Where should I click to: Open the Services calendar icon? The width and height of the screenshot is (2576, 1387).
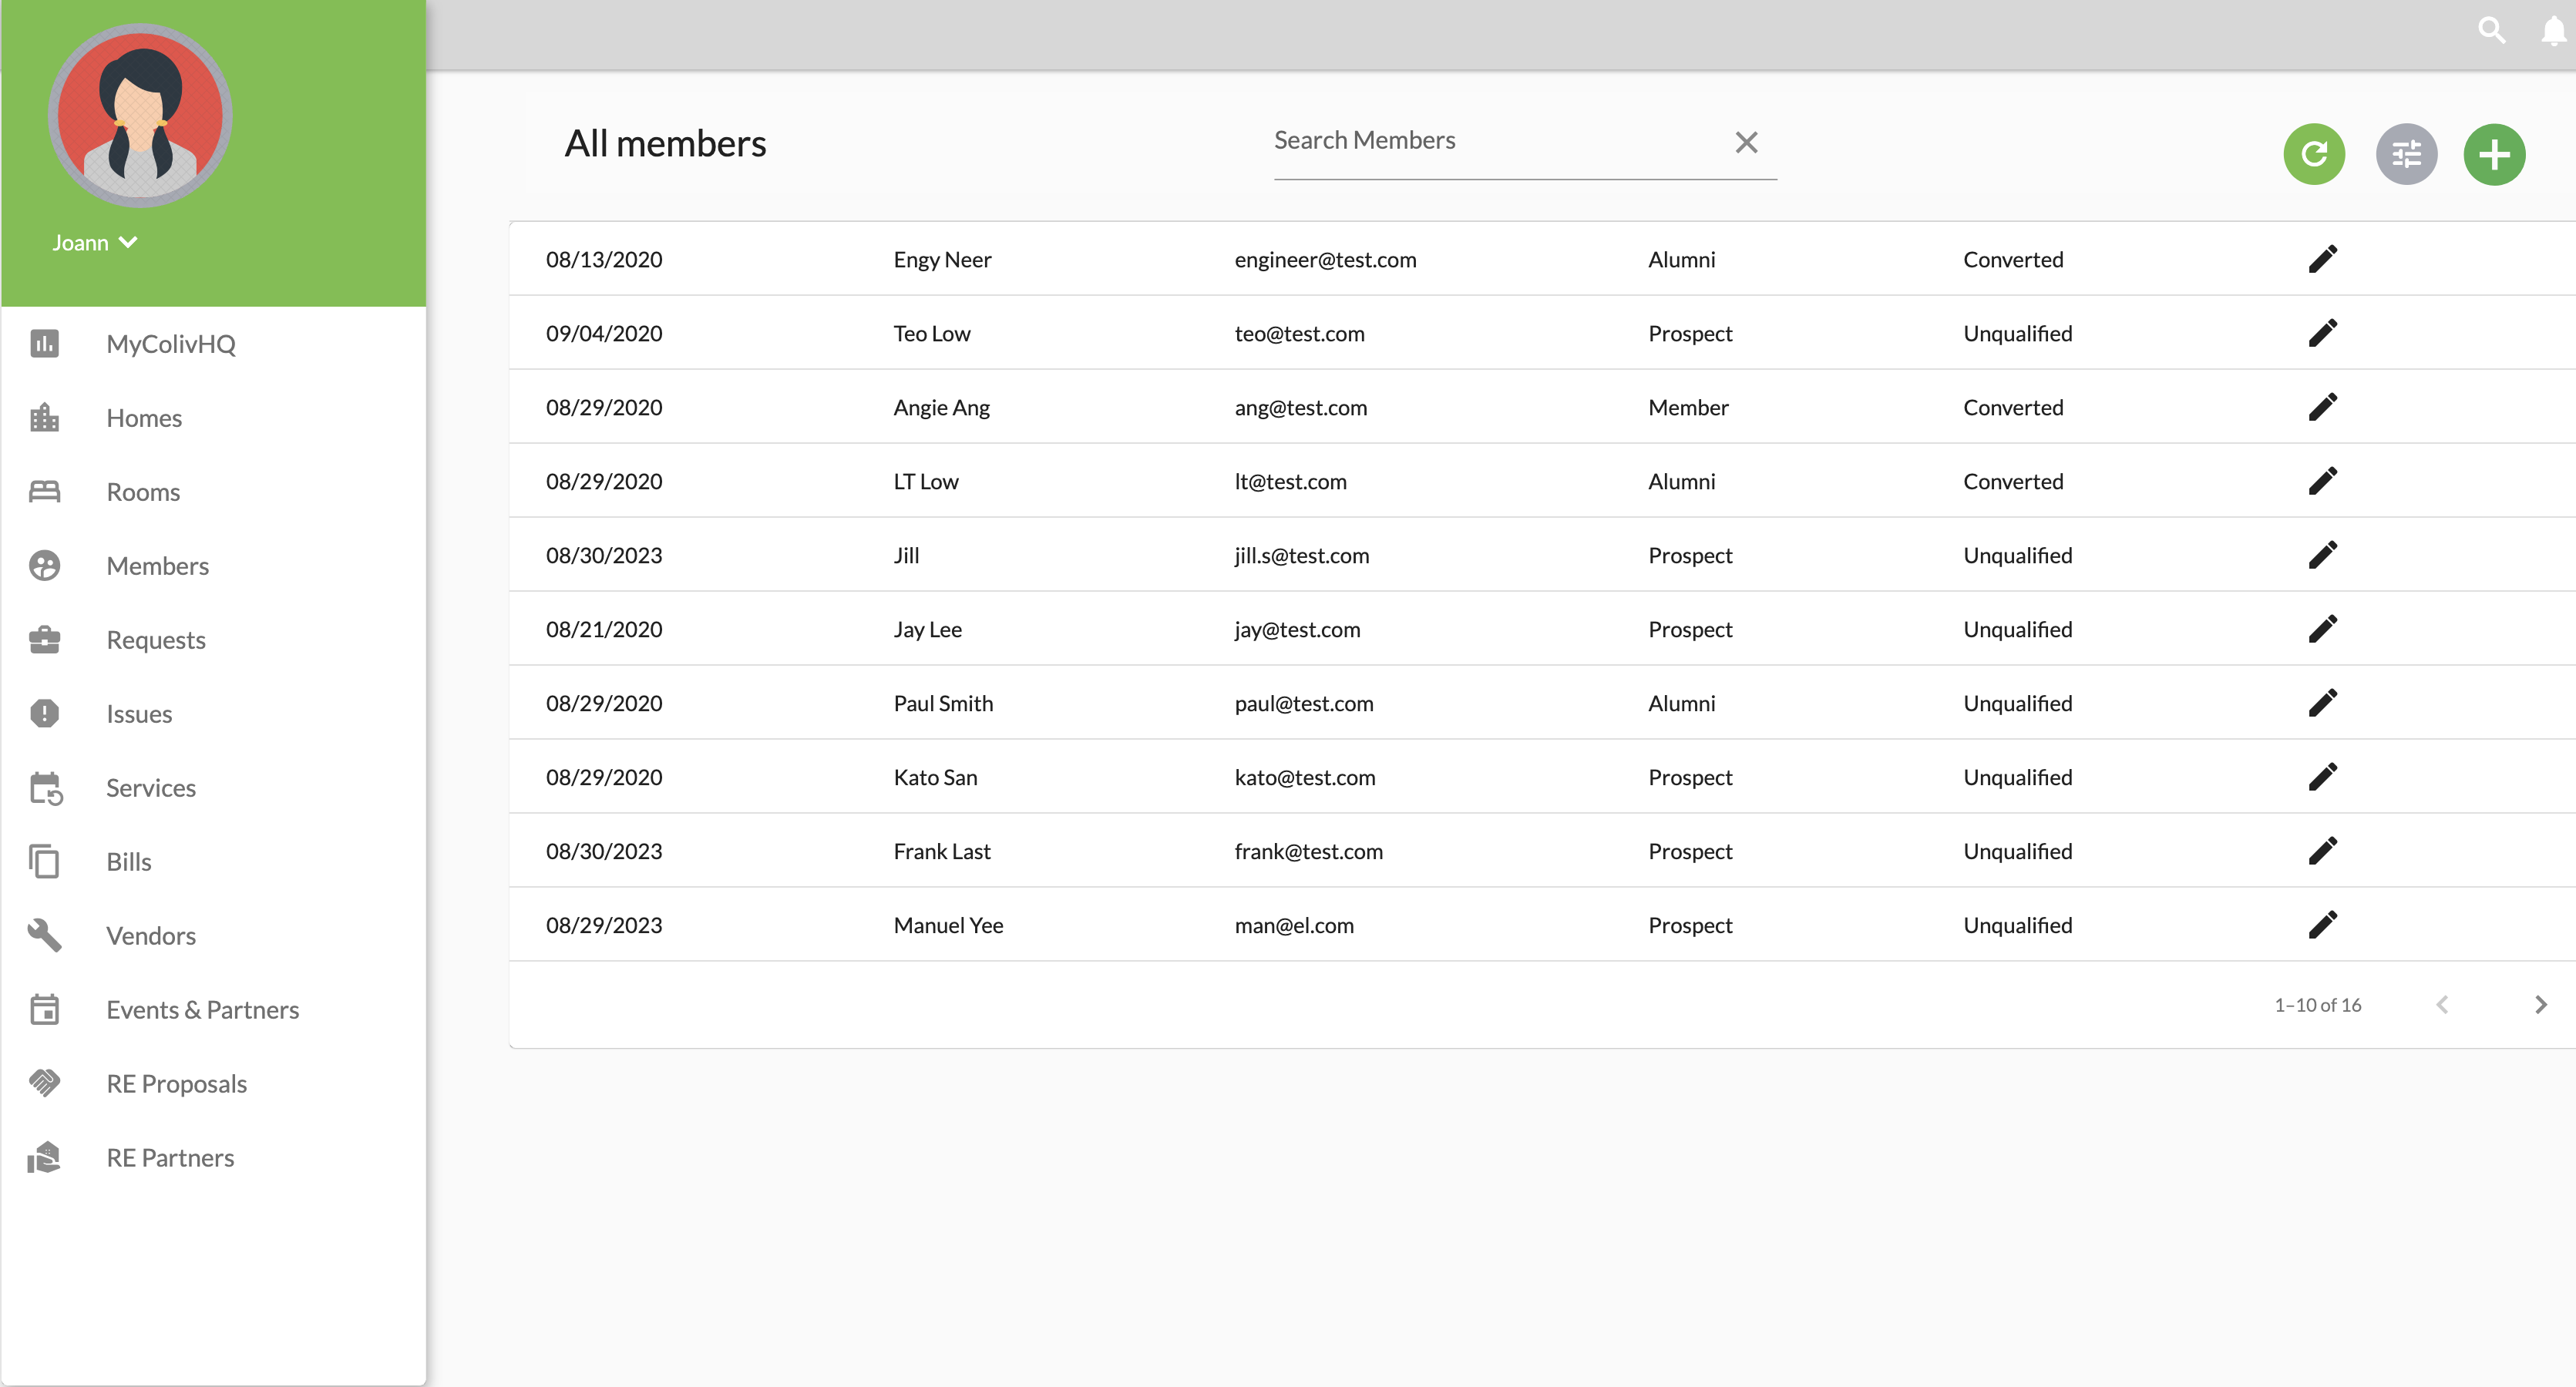point(44,787)
